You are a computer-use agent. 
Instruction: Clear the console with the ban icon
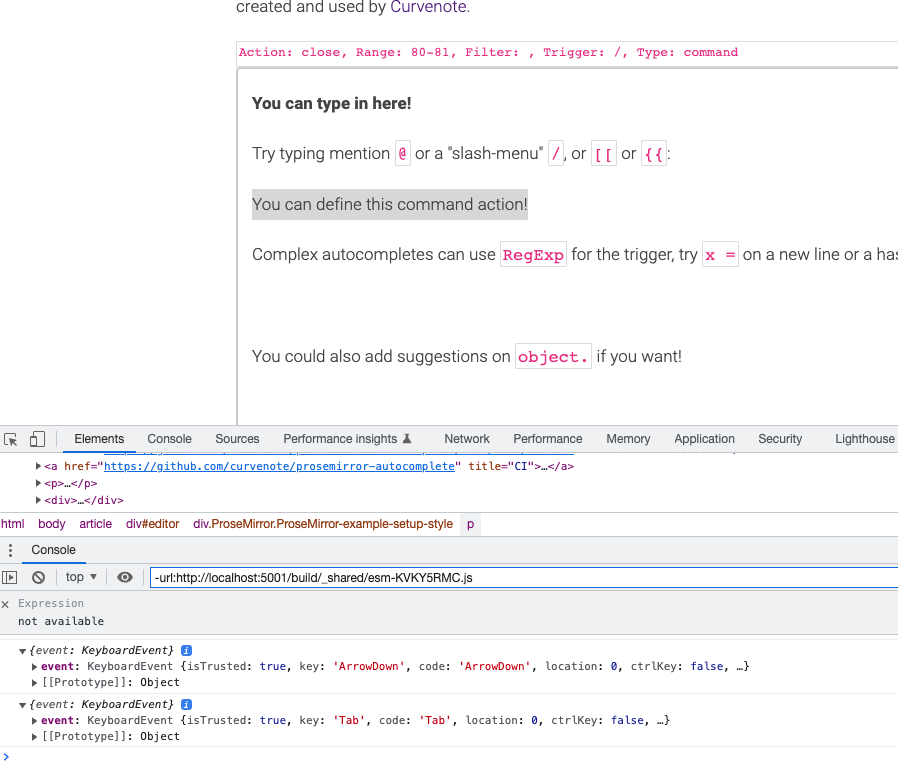coord(38,577)
